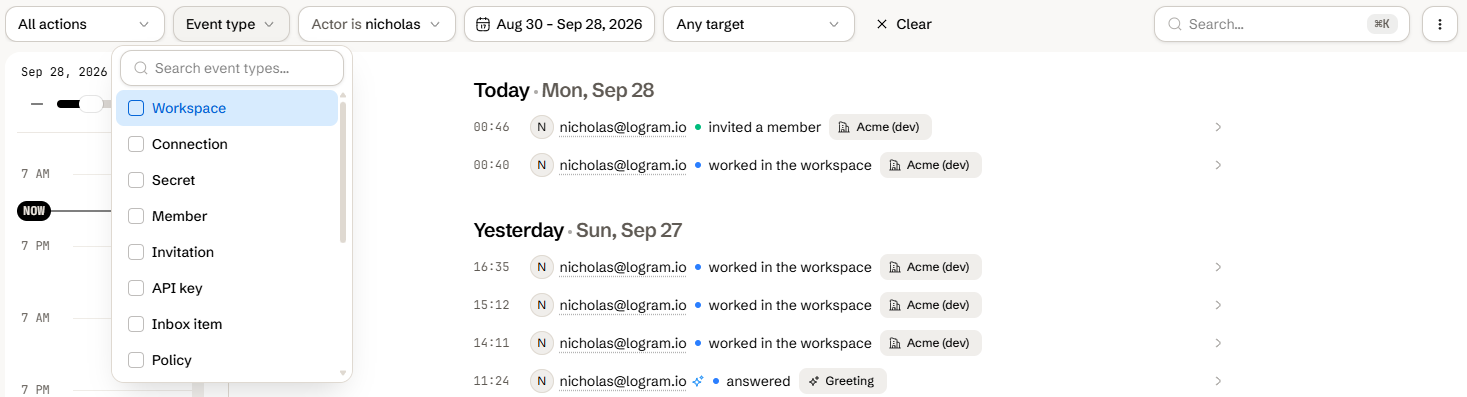Click the X icon beside Clear

point(882,24)
